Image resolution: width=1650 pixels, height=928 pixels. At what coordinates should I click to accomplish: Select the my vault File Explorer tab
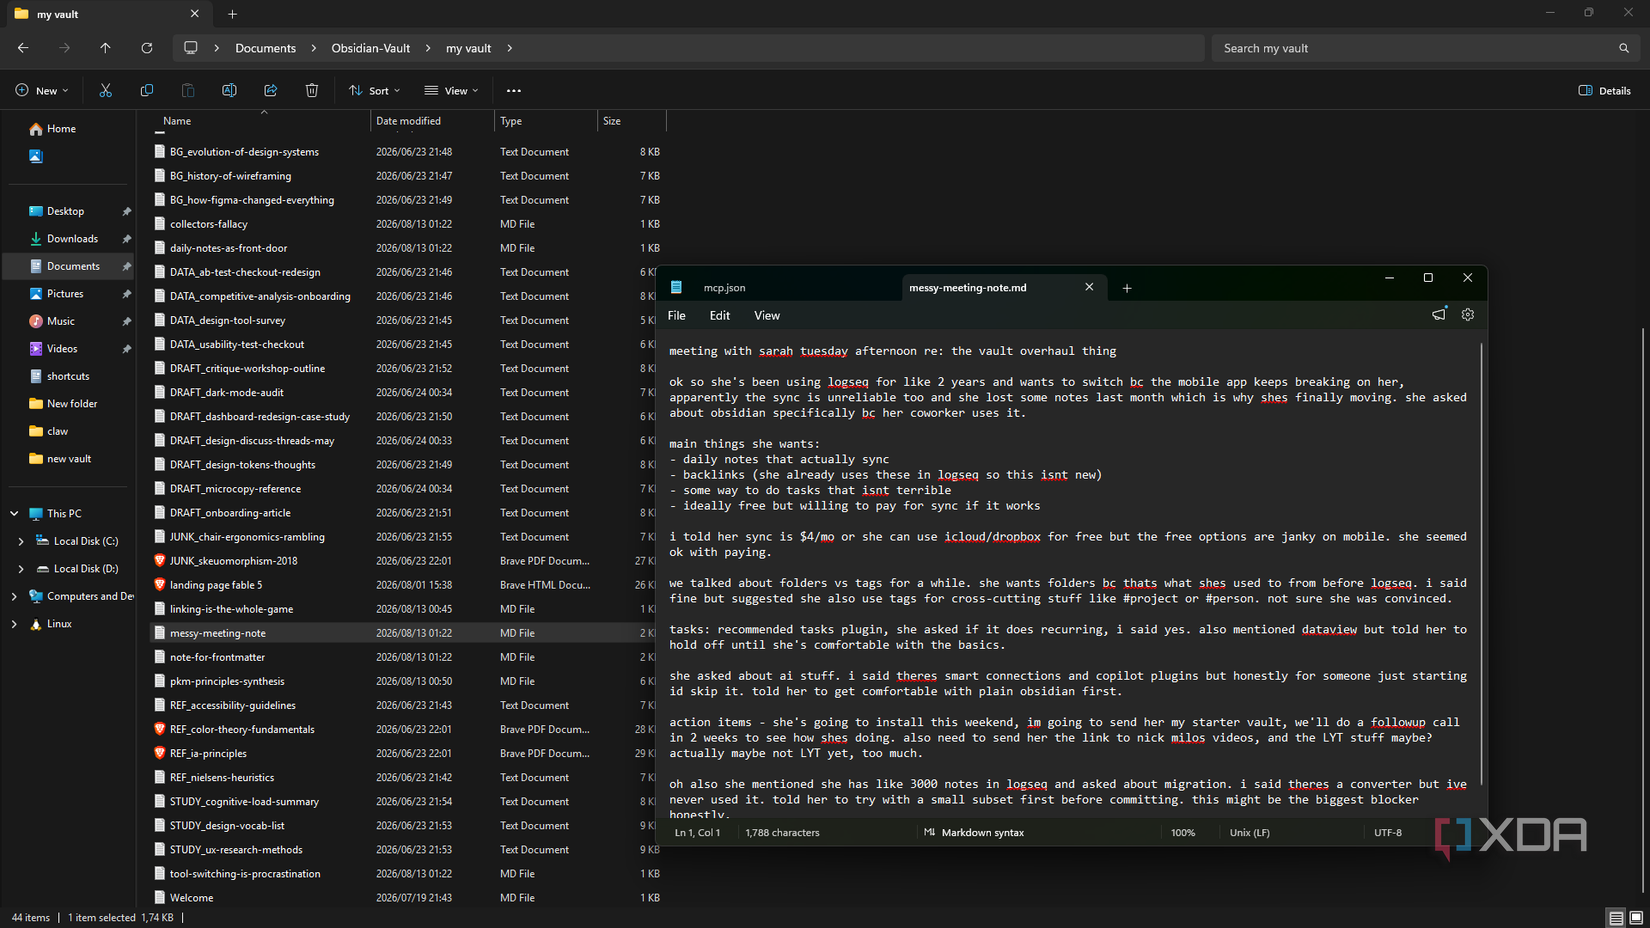pos(107,14)
